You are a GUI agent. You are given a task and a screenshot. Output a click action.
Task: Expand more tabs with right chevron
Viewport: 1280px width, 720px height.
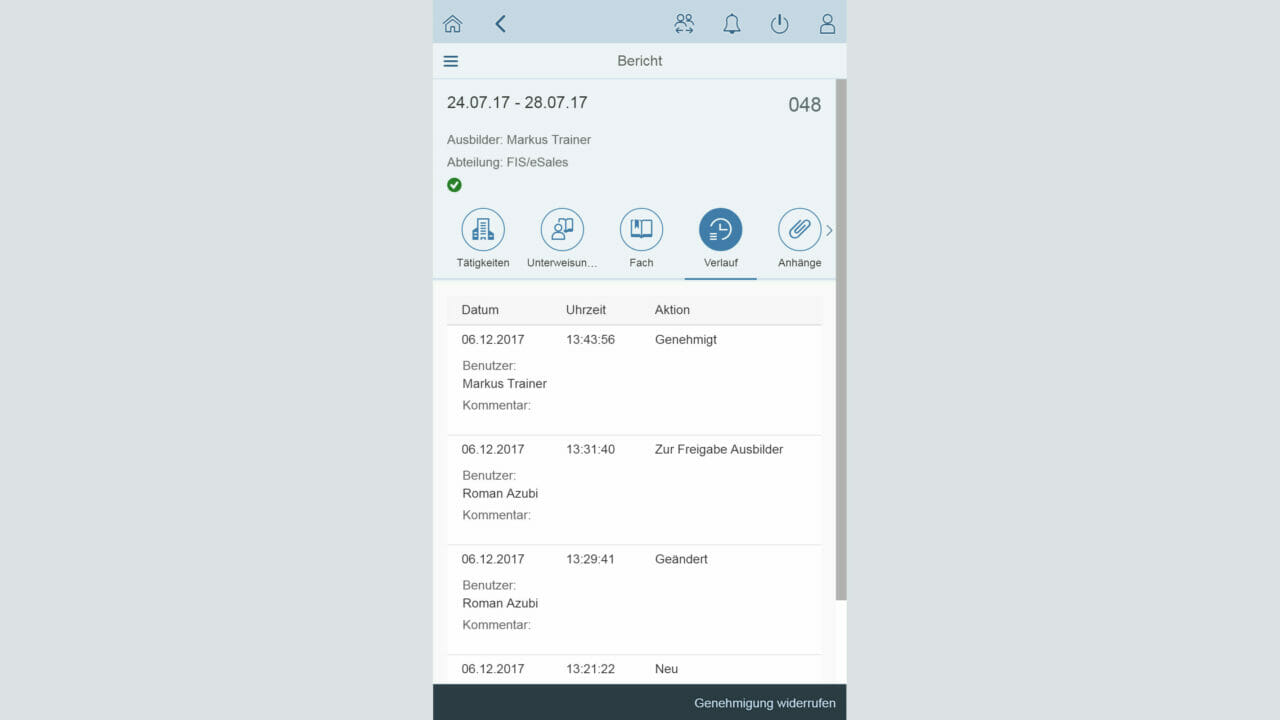pyautogui.click(x=829, y=230)
